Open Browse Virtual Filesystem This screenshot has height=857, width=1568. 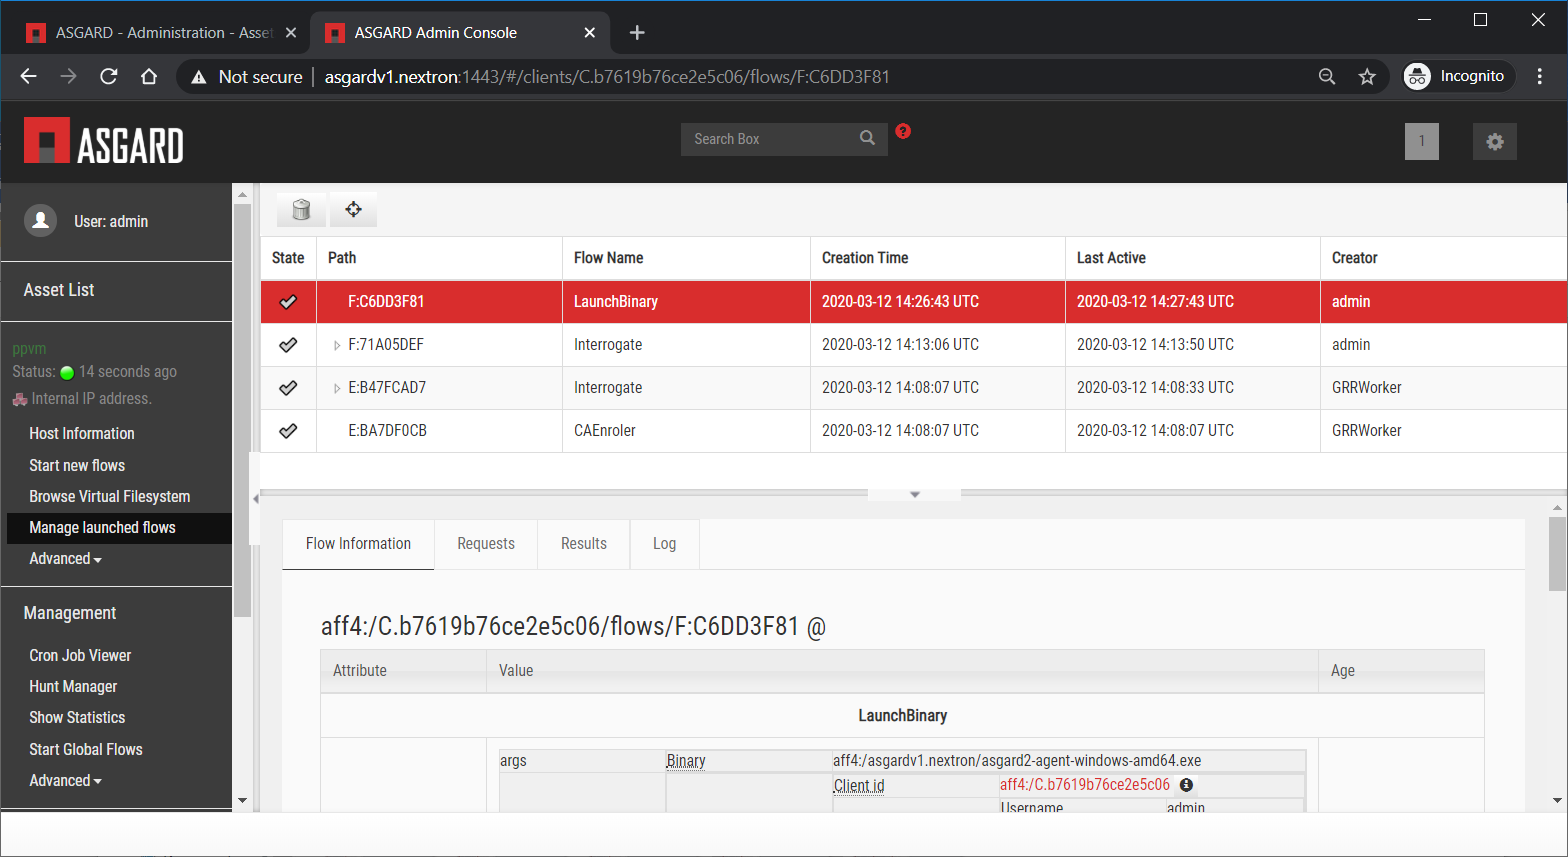coord(110,496)
